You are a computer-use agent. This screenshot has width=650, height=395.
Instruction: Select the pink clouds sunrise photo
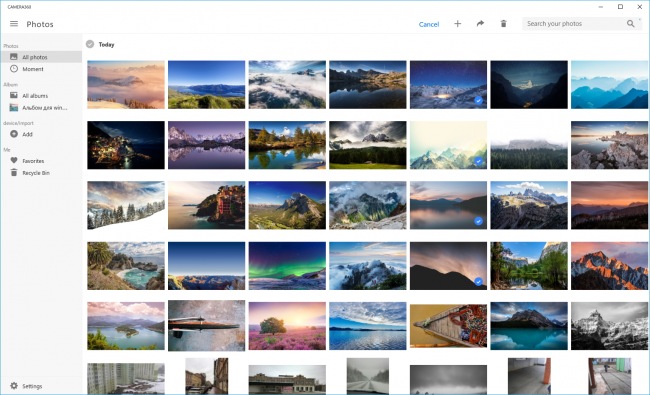[126, 85]
